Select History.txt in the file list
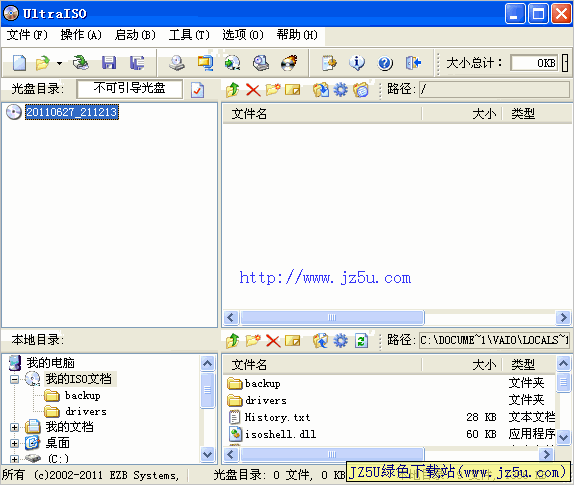Screen dimensions: 574x485 coord(277,417)
